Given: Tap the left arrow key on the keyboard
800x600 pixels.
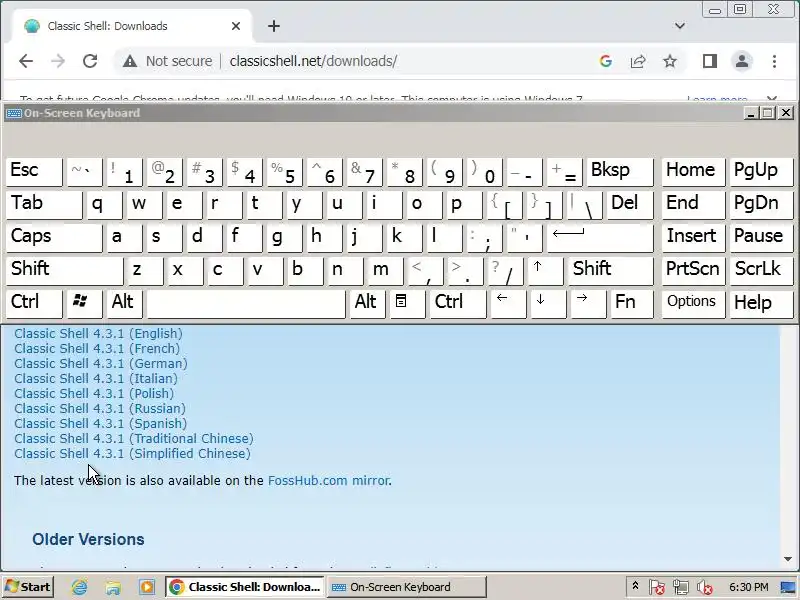Looking at the screenshot, I should 507,304.
